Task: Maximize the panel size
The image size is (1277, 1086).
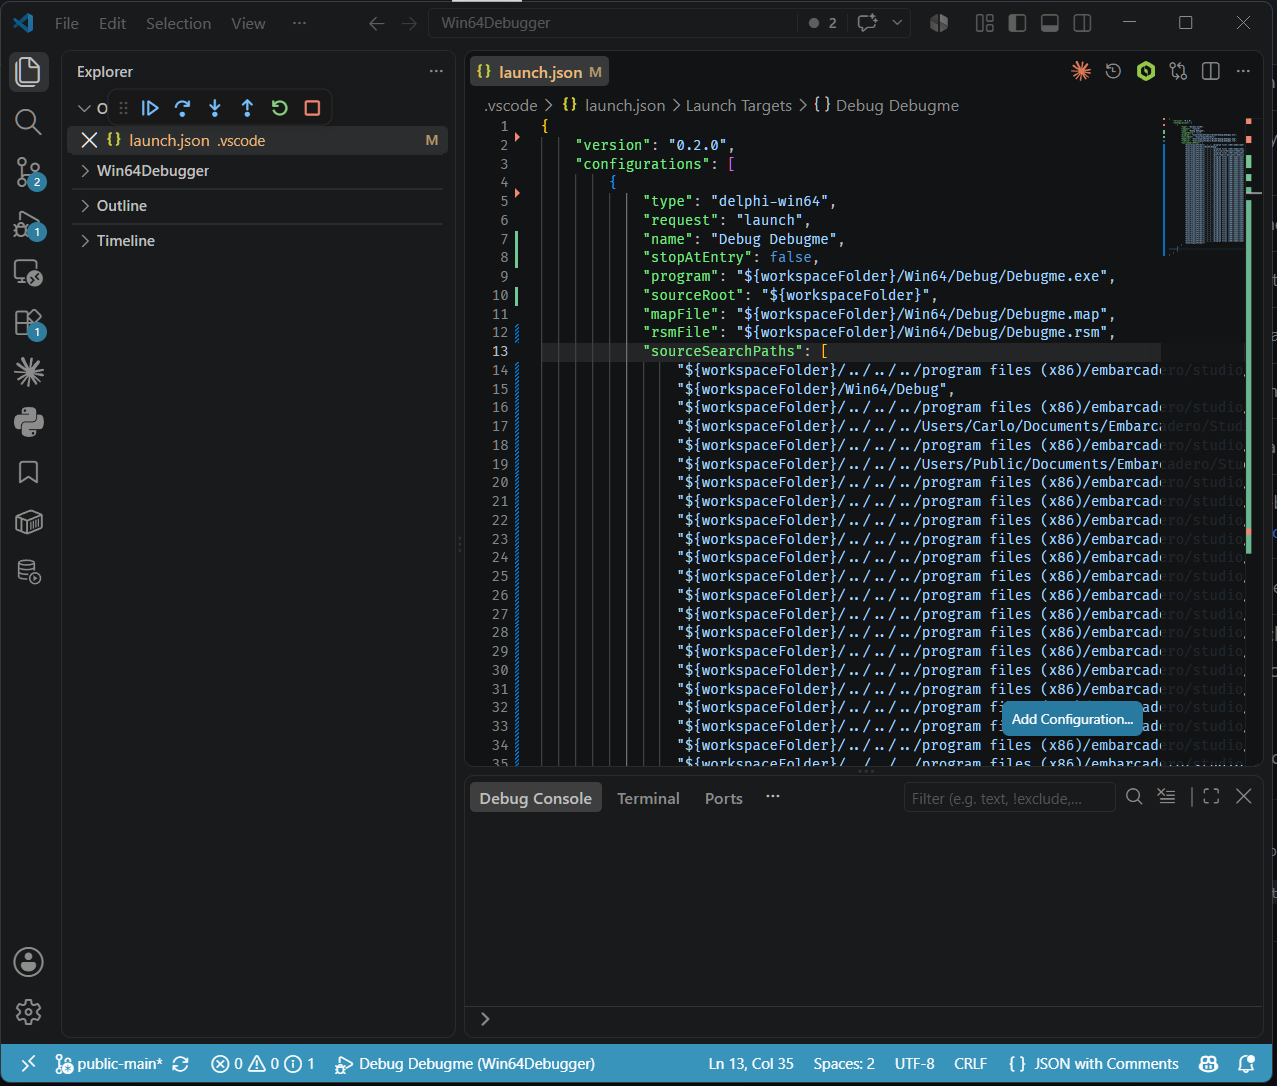Action: tap(1211, 797)
